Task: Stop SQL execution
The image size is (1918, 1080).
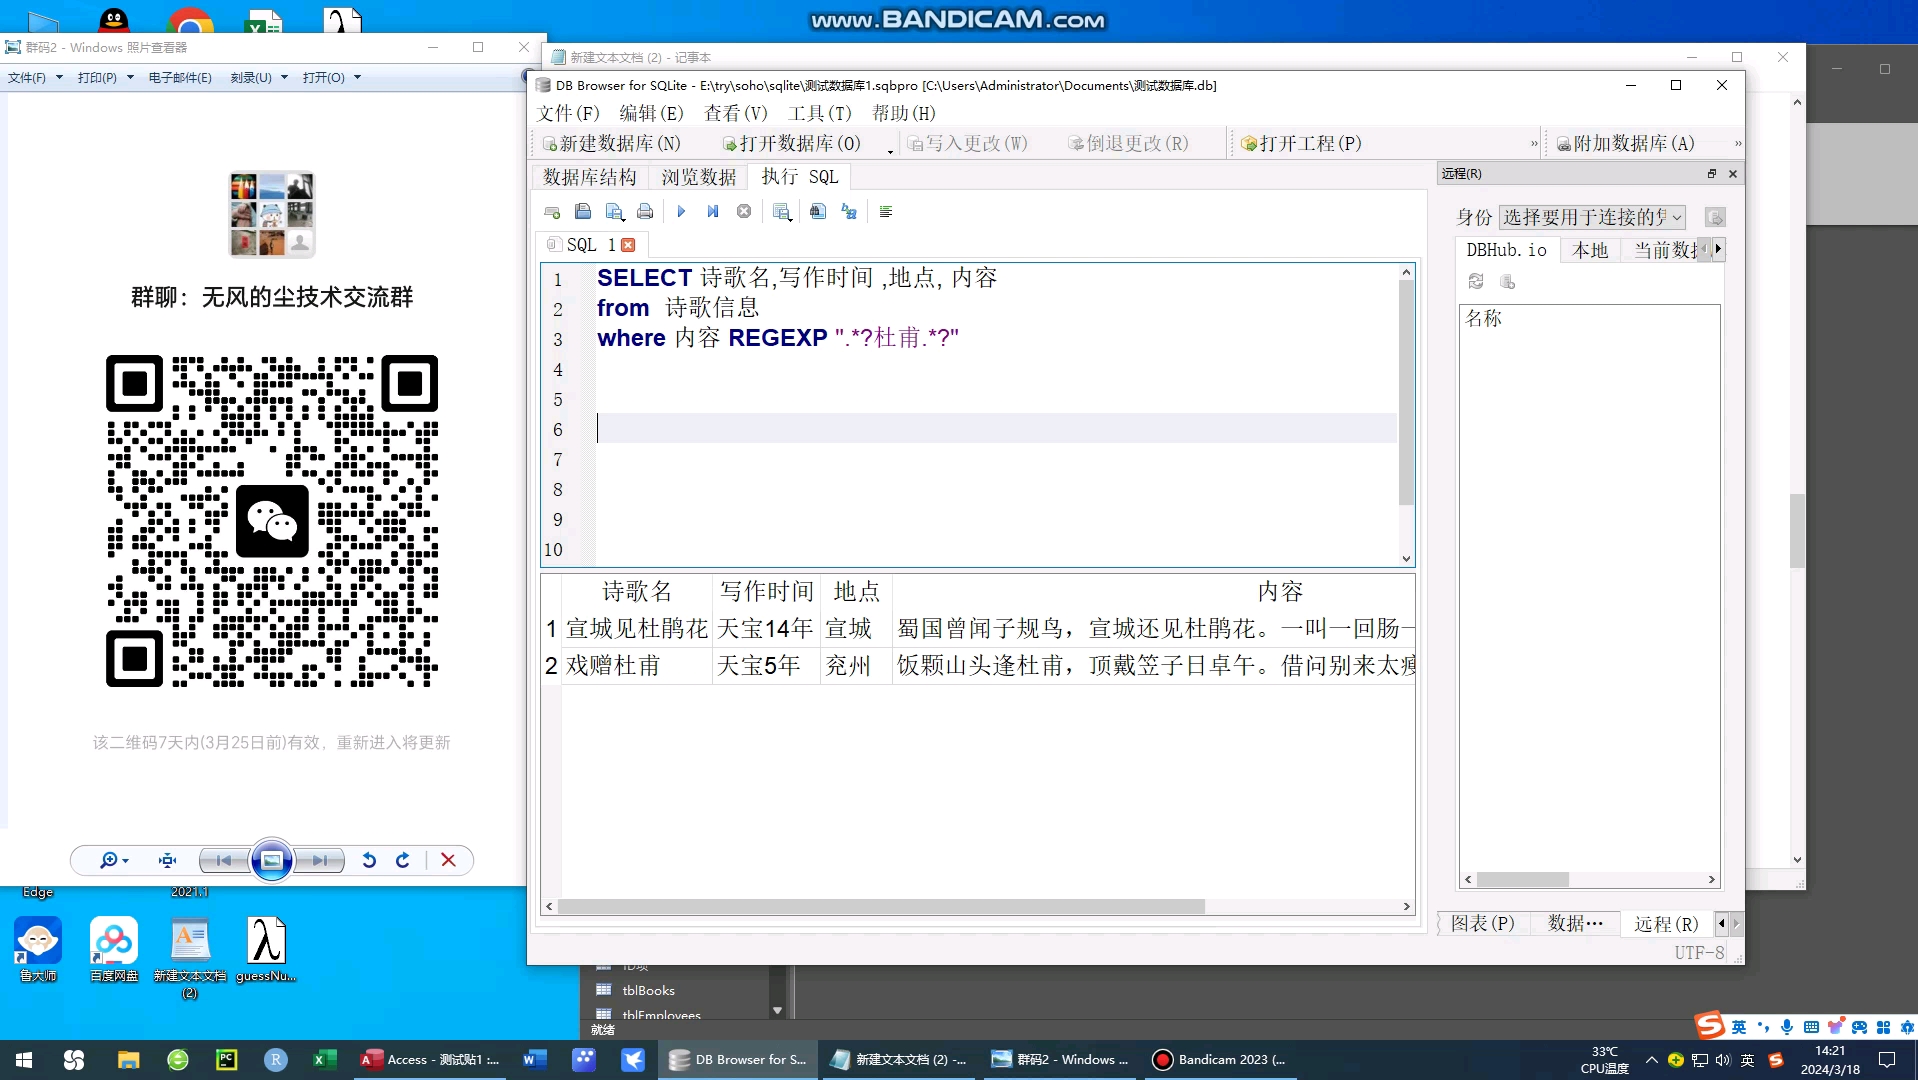Action: (744, 212)
